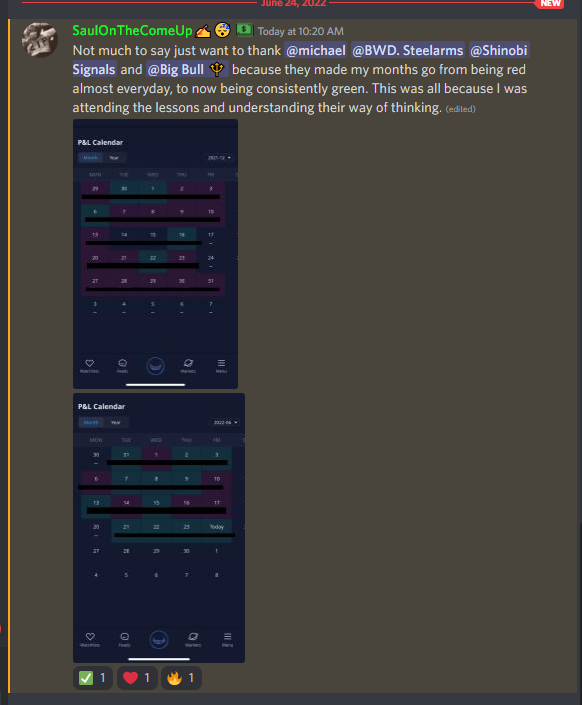The width and height of the screenshot is (582, 705).
Task: Toggle the green checkmark reaction
Action: click(93, 678)
